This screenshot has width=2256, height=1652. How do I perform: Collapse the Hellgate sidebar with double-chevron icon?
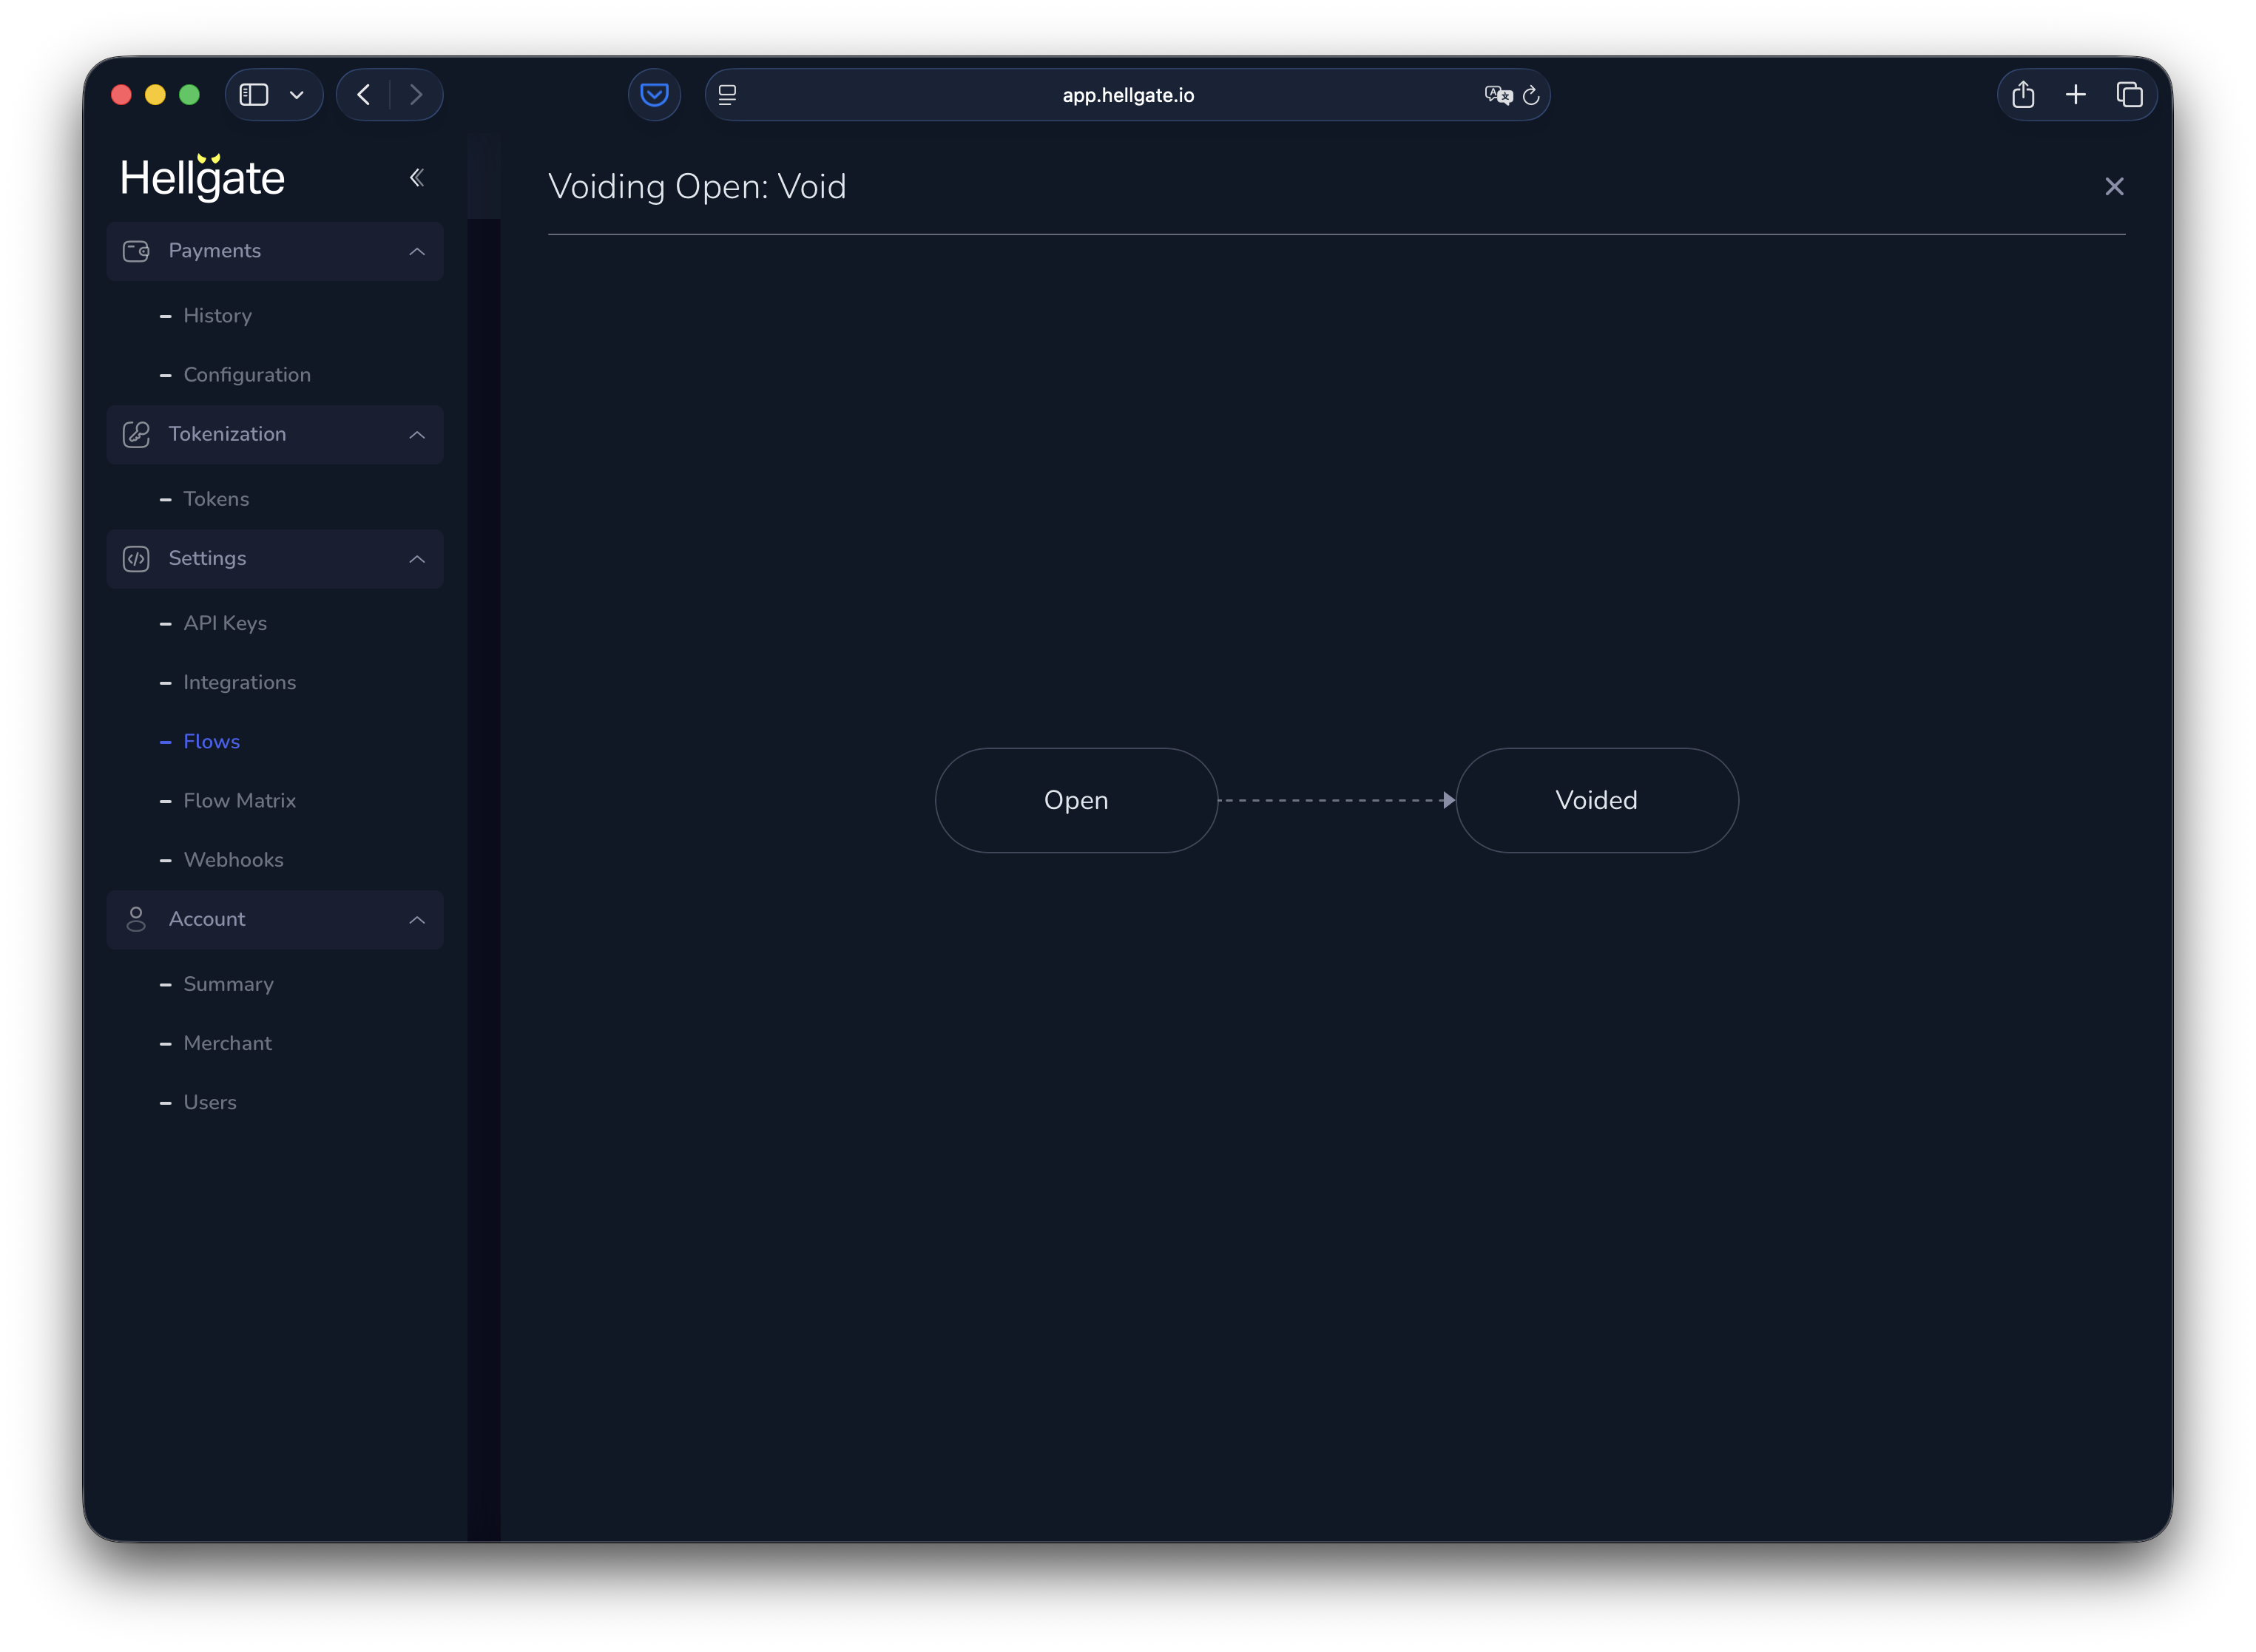point(417,178)
